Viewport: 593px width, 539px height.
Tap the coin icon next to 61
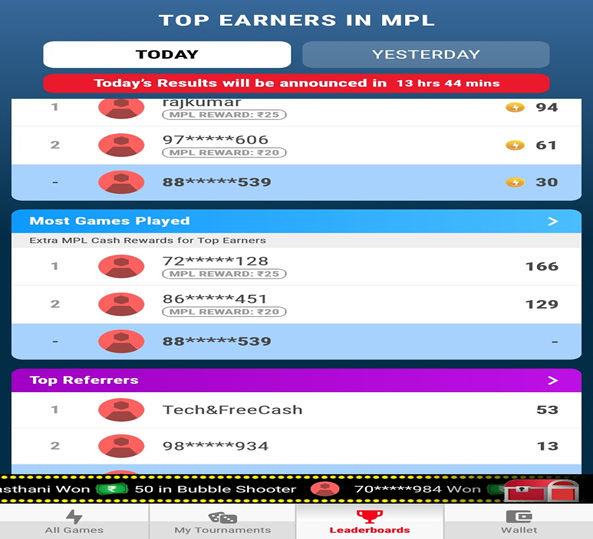[515, 145]
